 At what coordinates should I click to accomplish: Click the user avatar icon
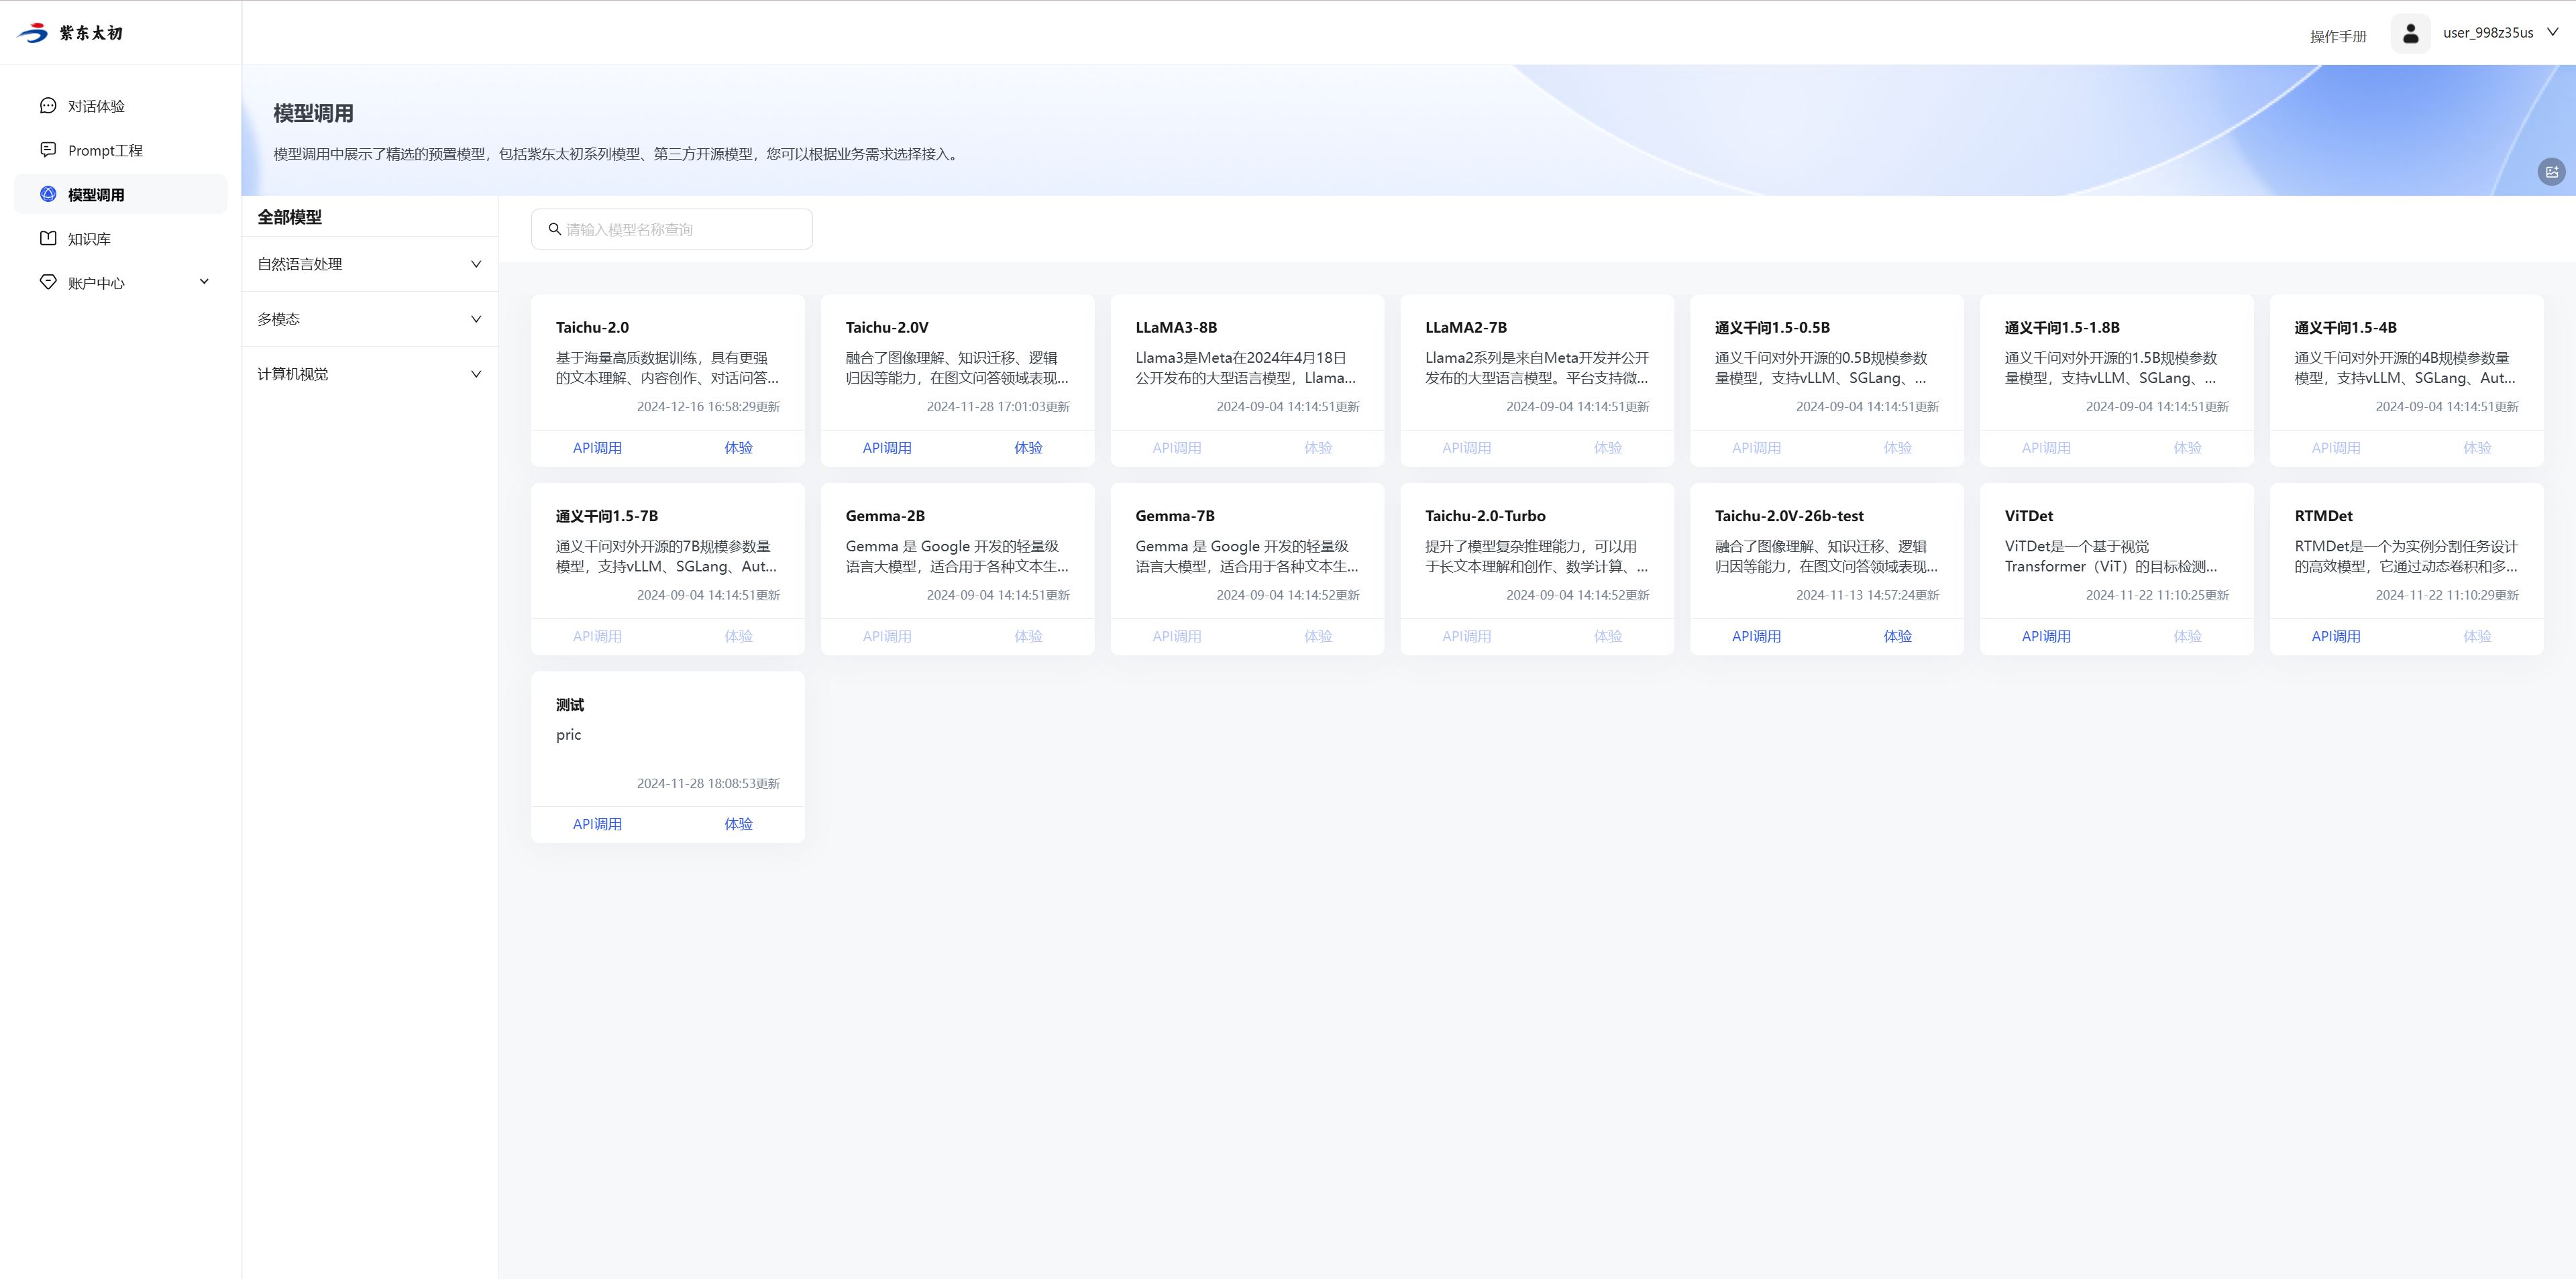tap(2410, 33)
